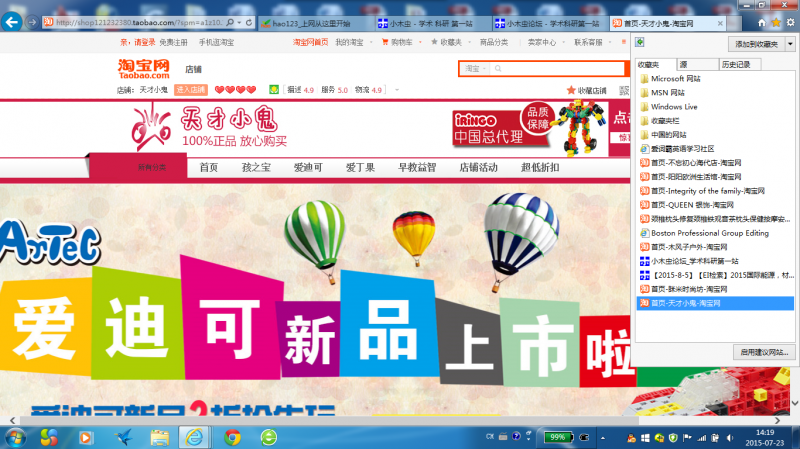Open Windows Explorer from the taskbar
The width and height of the screenshot is (800, 449).
[160, 437]
